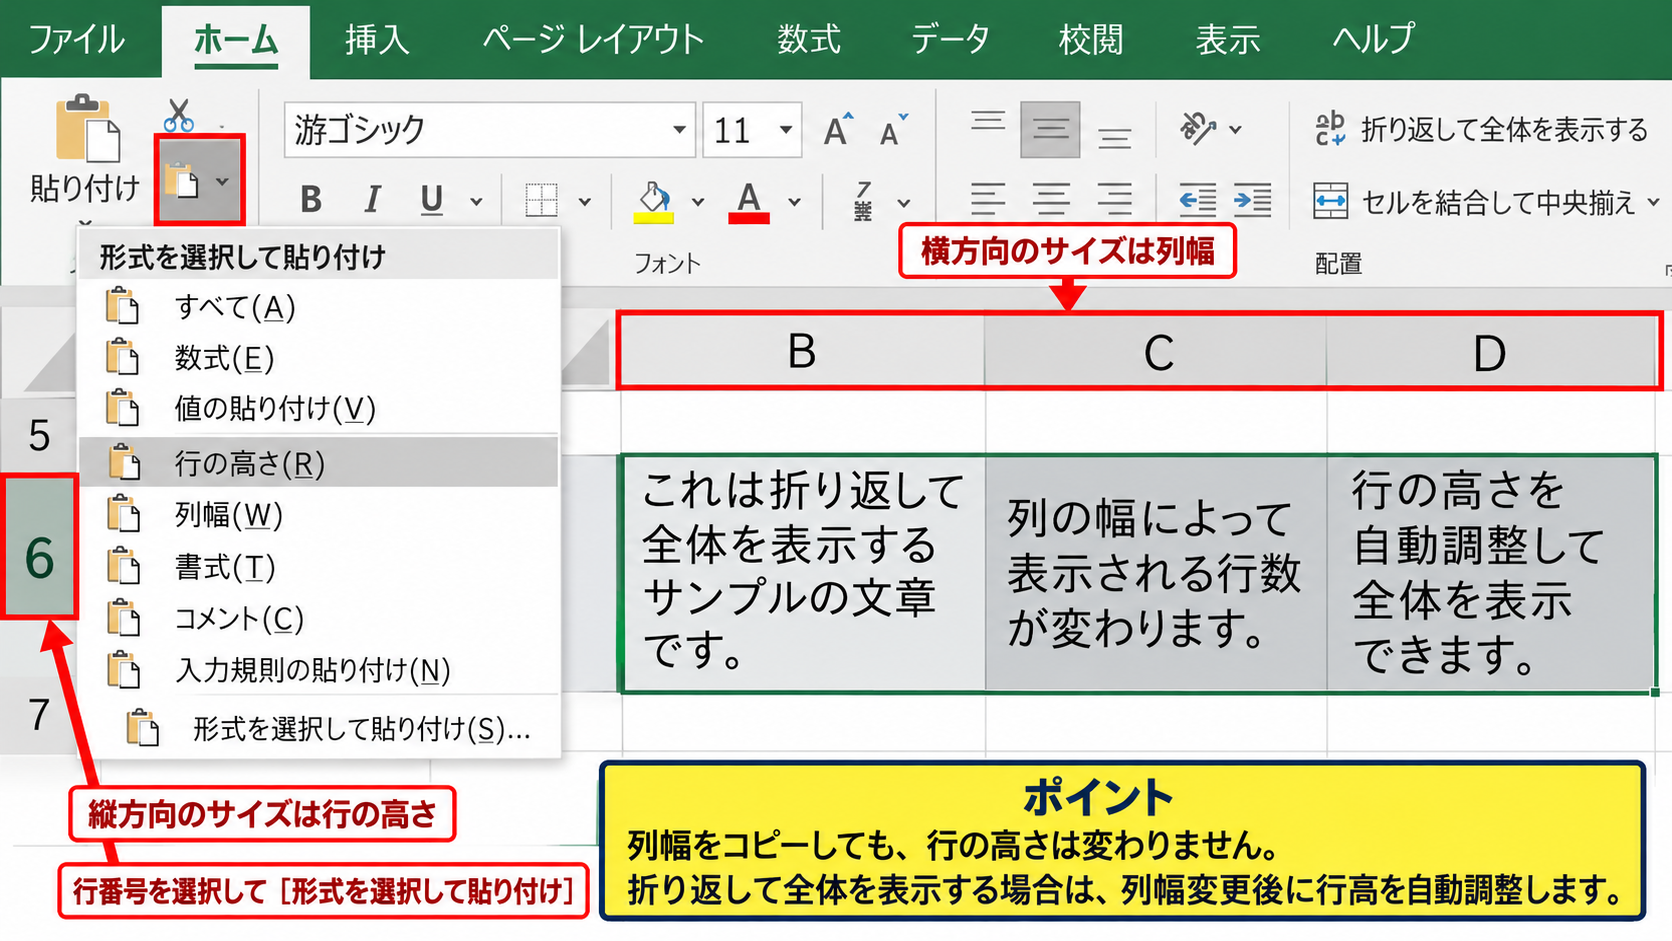Choose 行の高さ(R) paste option
The image size is (1672, 941).
tap(319, 462)
